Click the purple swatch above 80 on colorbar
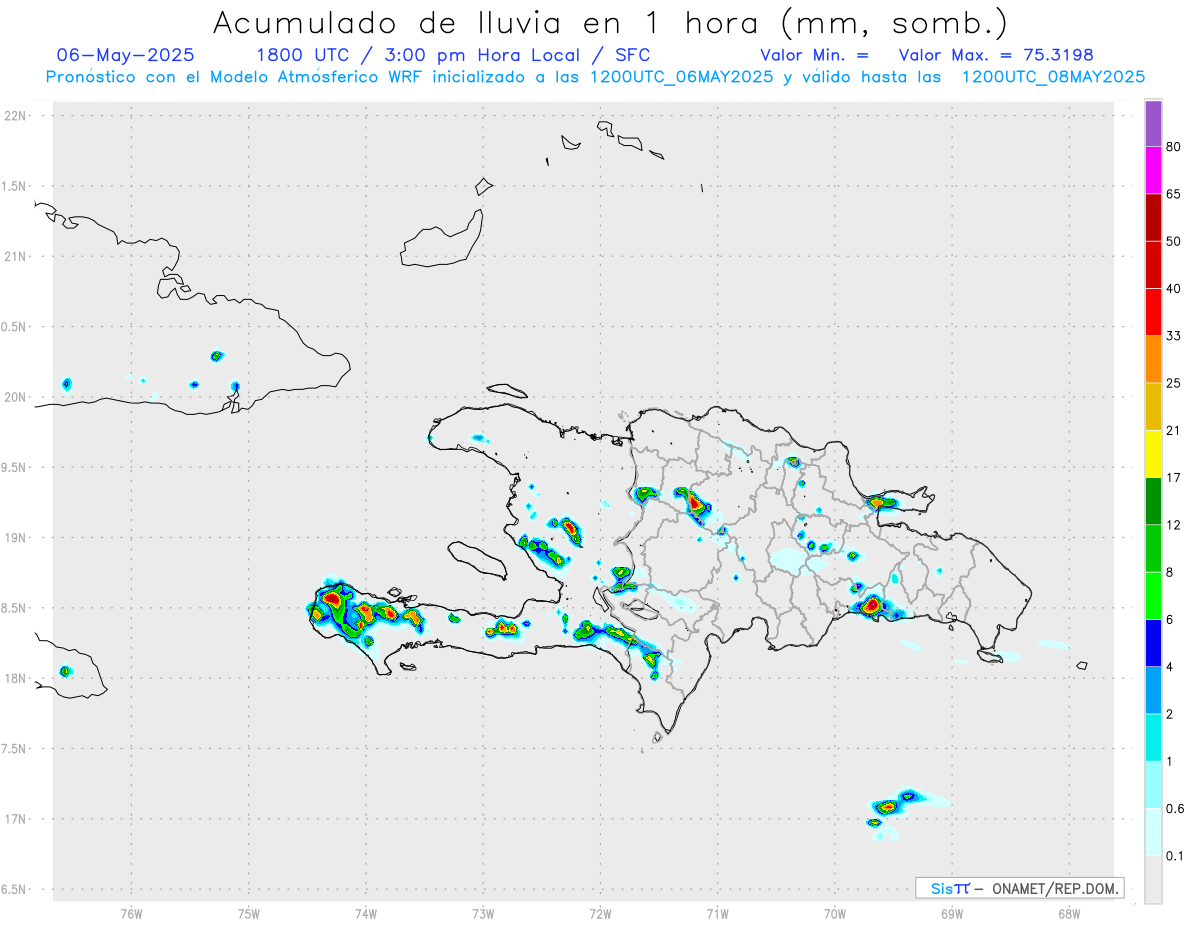 (x=1153, y=124)
